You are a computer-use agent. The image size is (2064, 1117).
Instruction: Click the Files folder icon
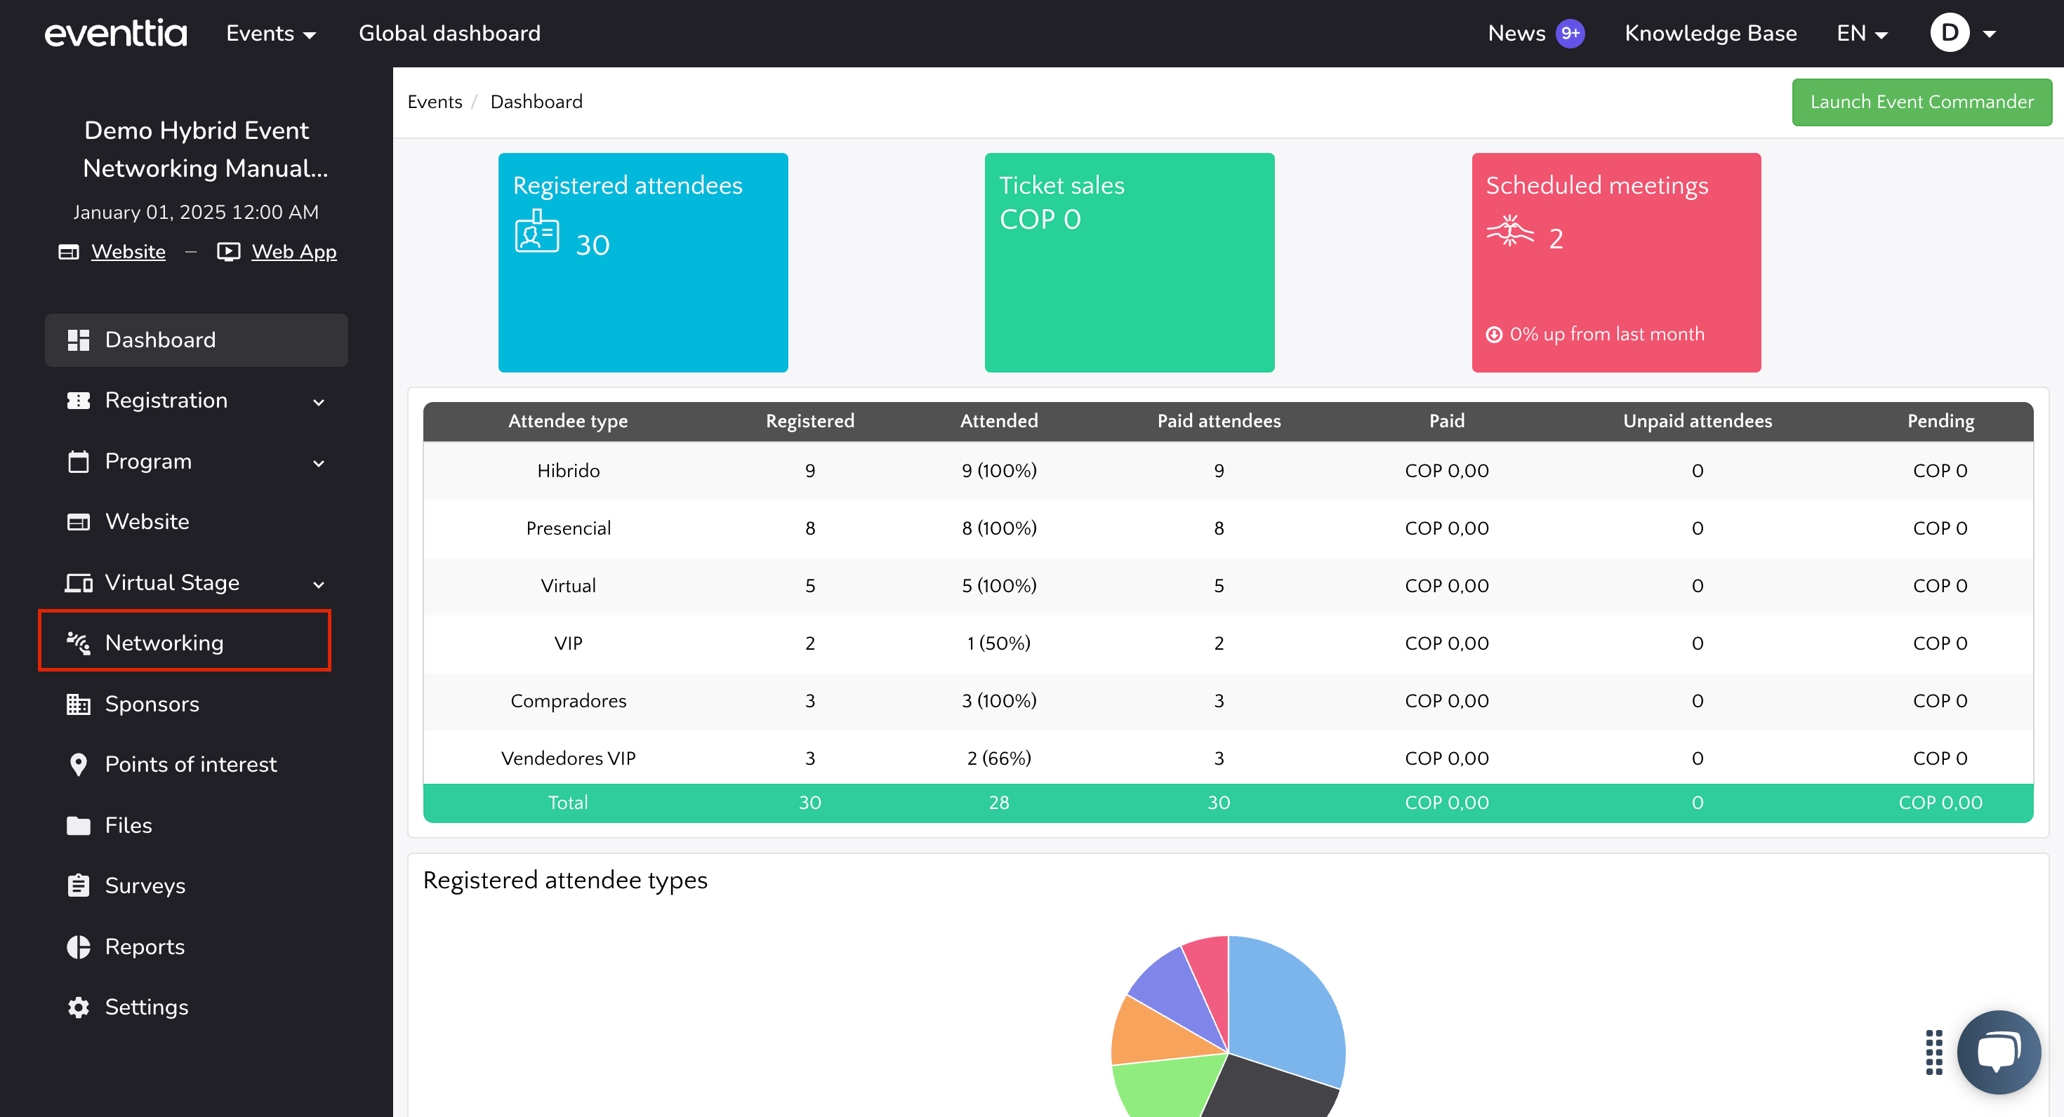[x=78, y=825]
